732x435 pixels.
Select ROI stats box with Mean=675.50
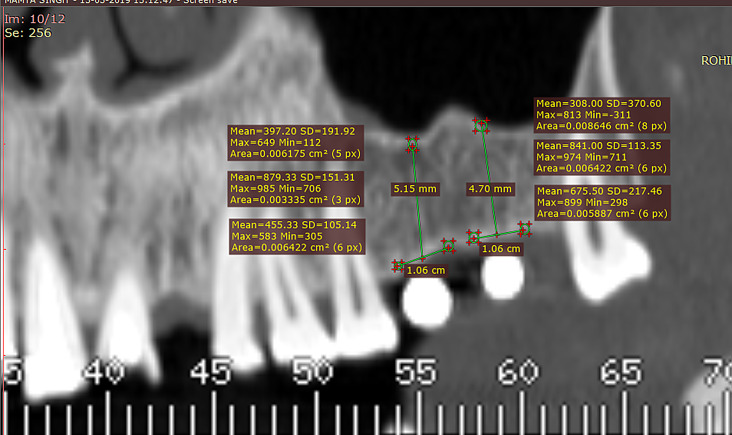pyautogui.click(x=603, y=201)
